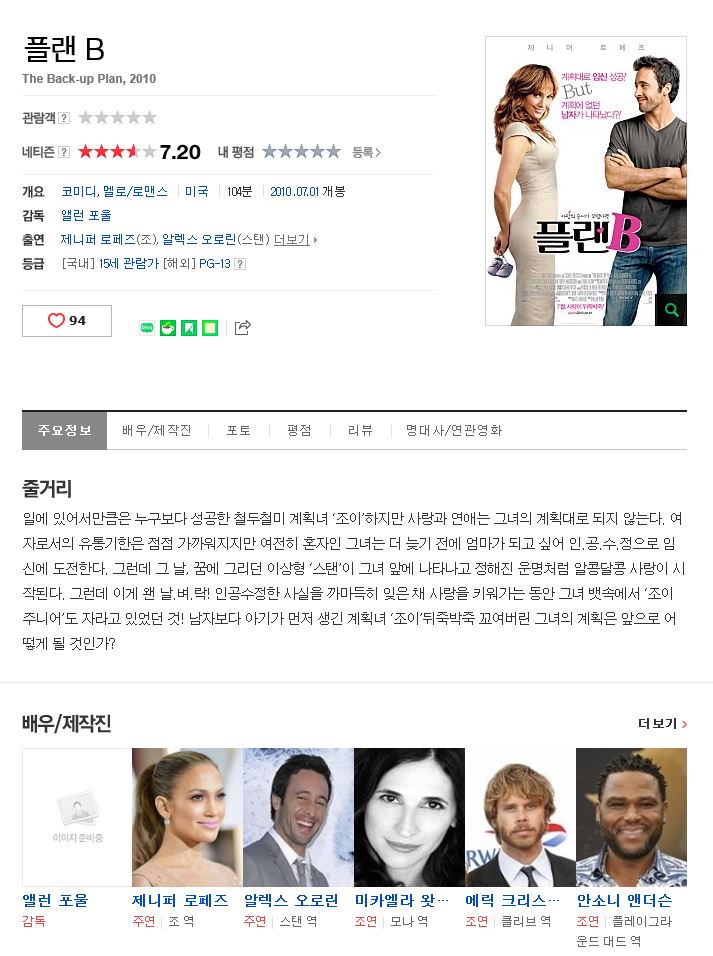Open the 명대사/연관영화 tab
713x956 pixels.
[454, 430]
